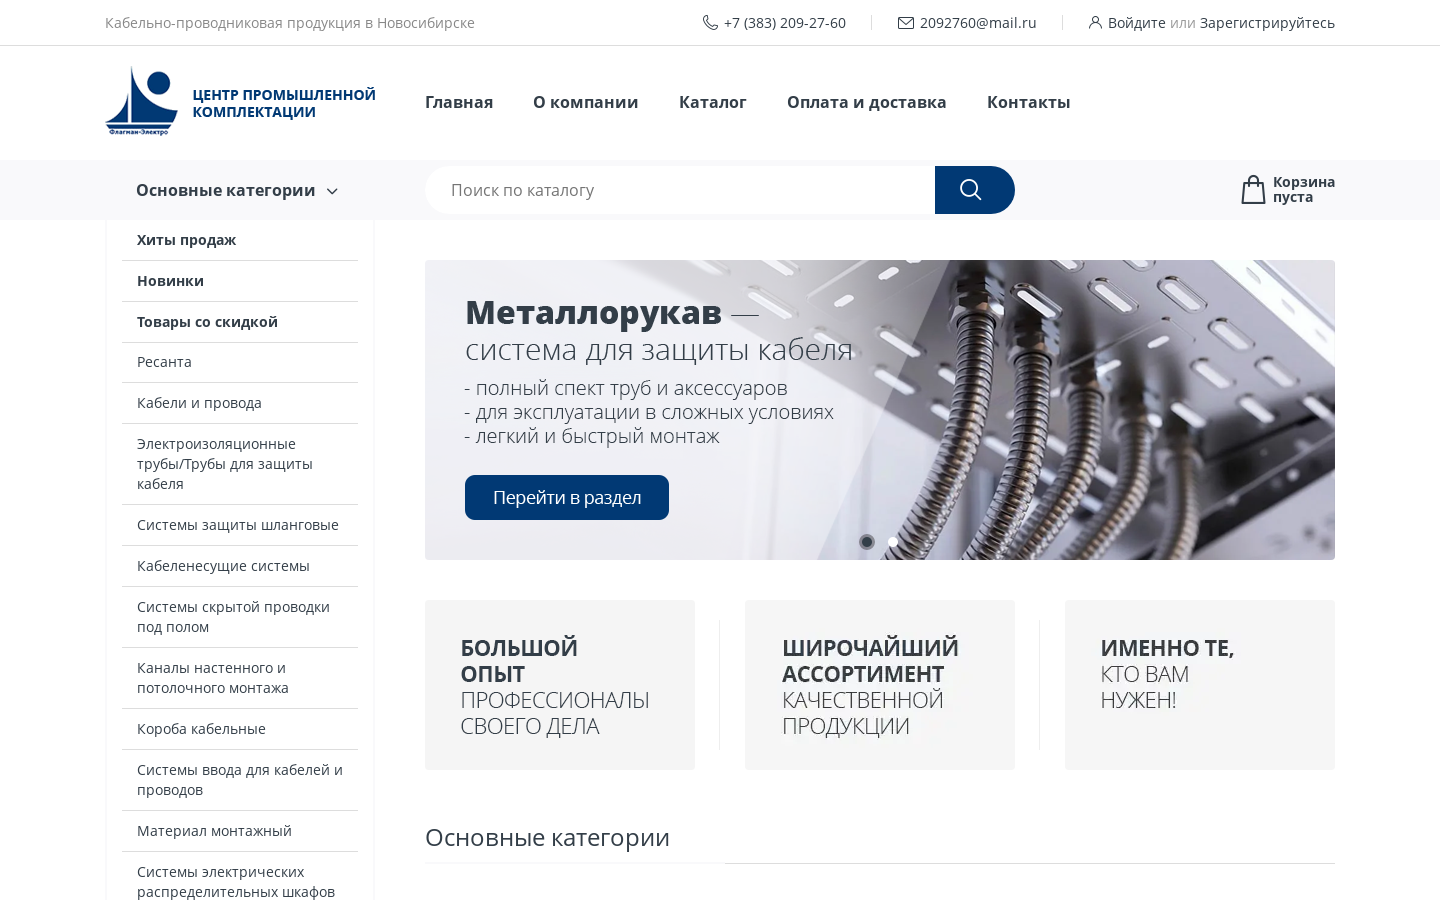Click the phone number +7 (383) 209-27-60

pyautogui.click(x=785, y=22)
